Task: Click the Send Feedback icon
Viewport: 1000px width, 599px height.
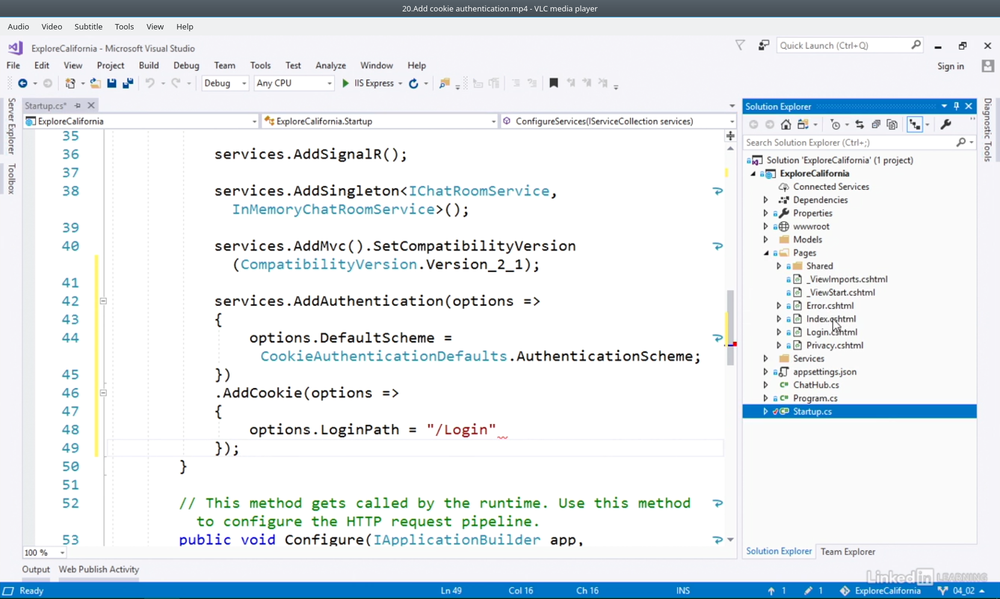Action: point(763,45)
